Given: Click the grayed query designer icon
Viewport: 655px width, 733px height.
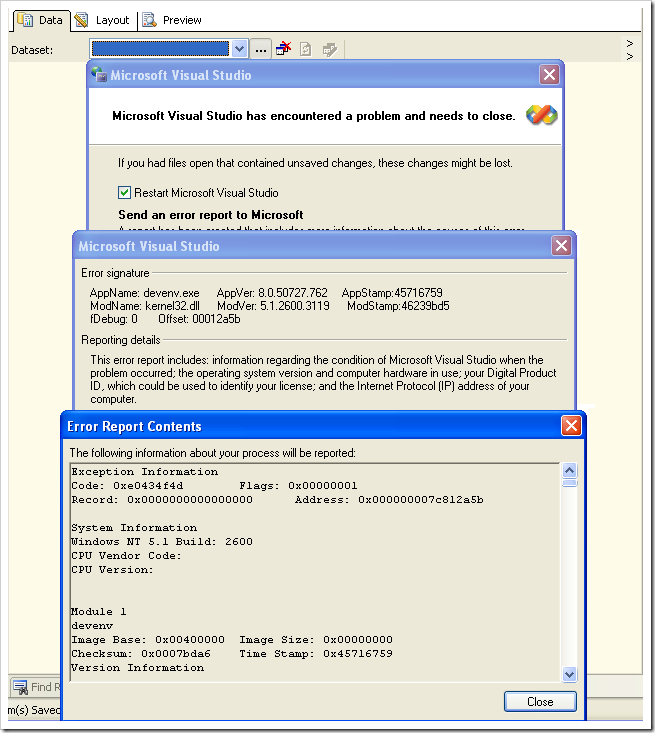Looking at the screenshot, I should click(x=330, y=49).
